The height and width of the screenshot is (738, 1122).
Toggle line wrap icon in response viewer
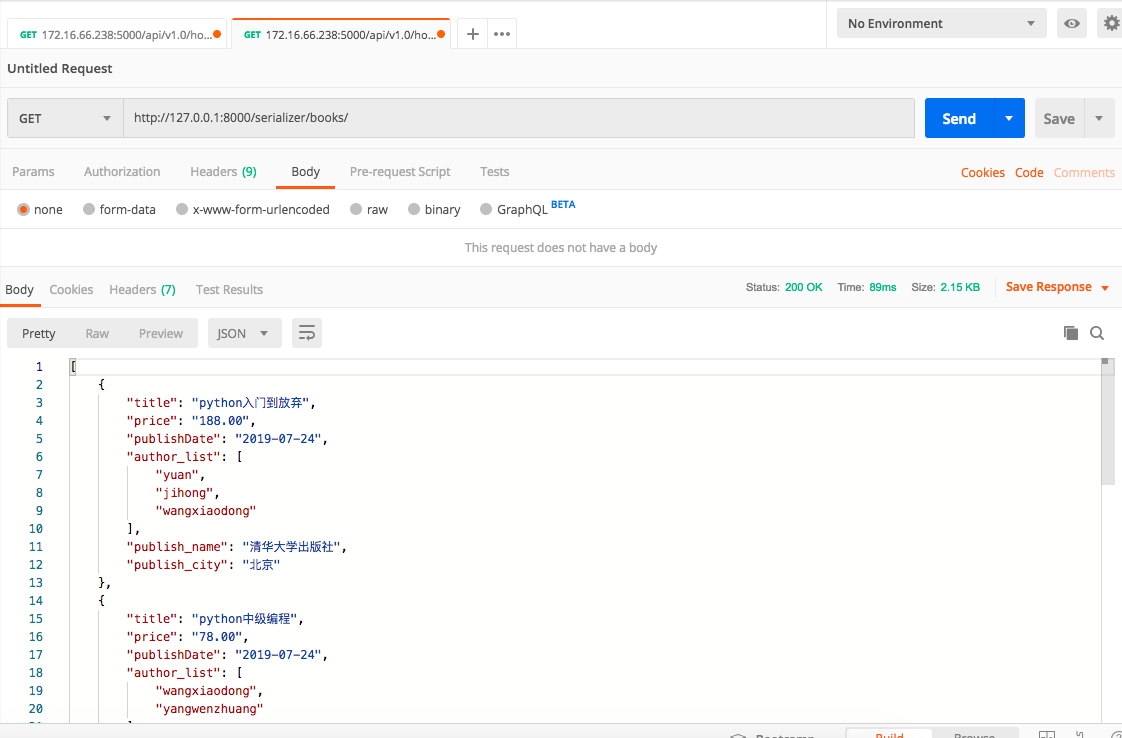click(x=307, y=333)
